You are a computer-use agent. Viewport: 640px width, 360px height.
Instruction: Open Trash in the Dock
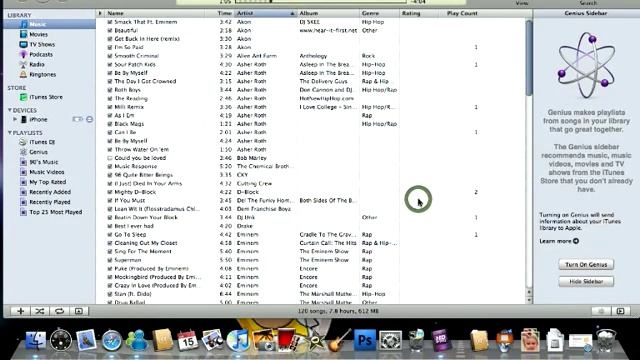coord(606,340)
